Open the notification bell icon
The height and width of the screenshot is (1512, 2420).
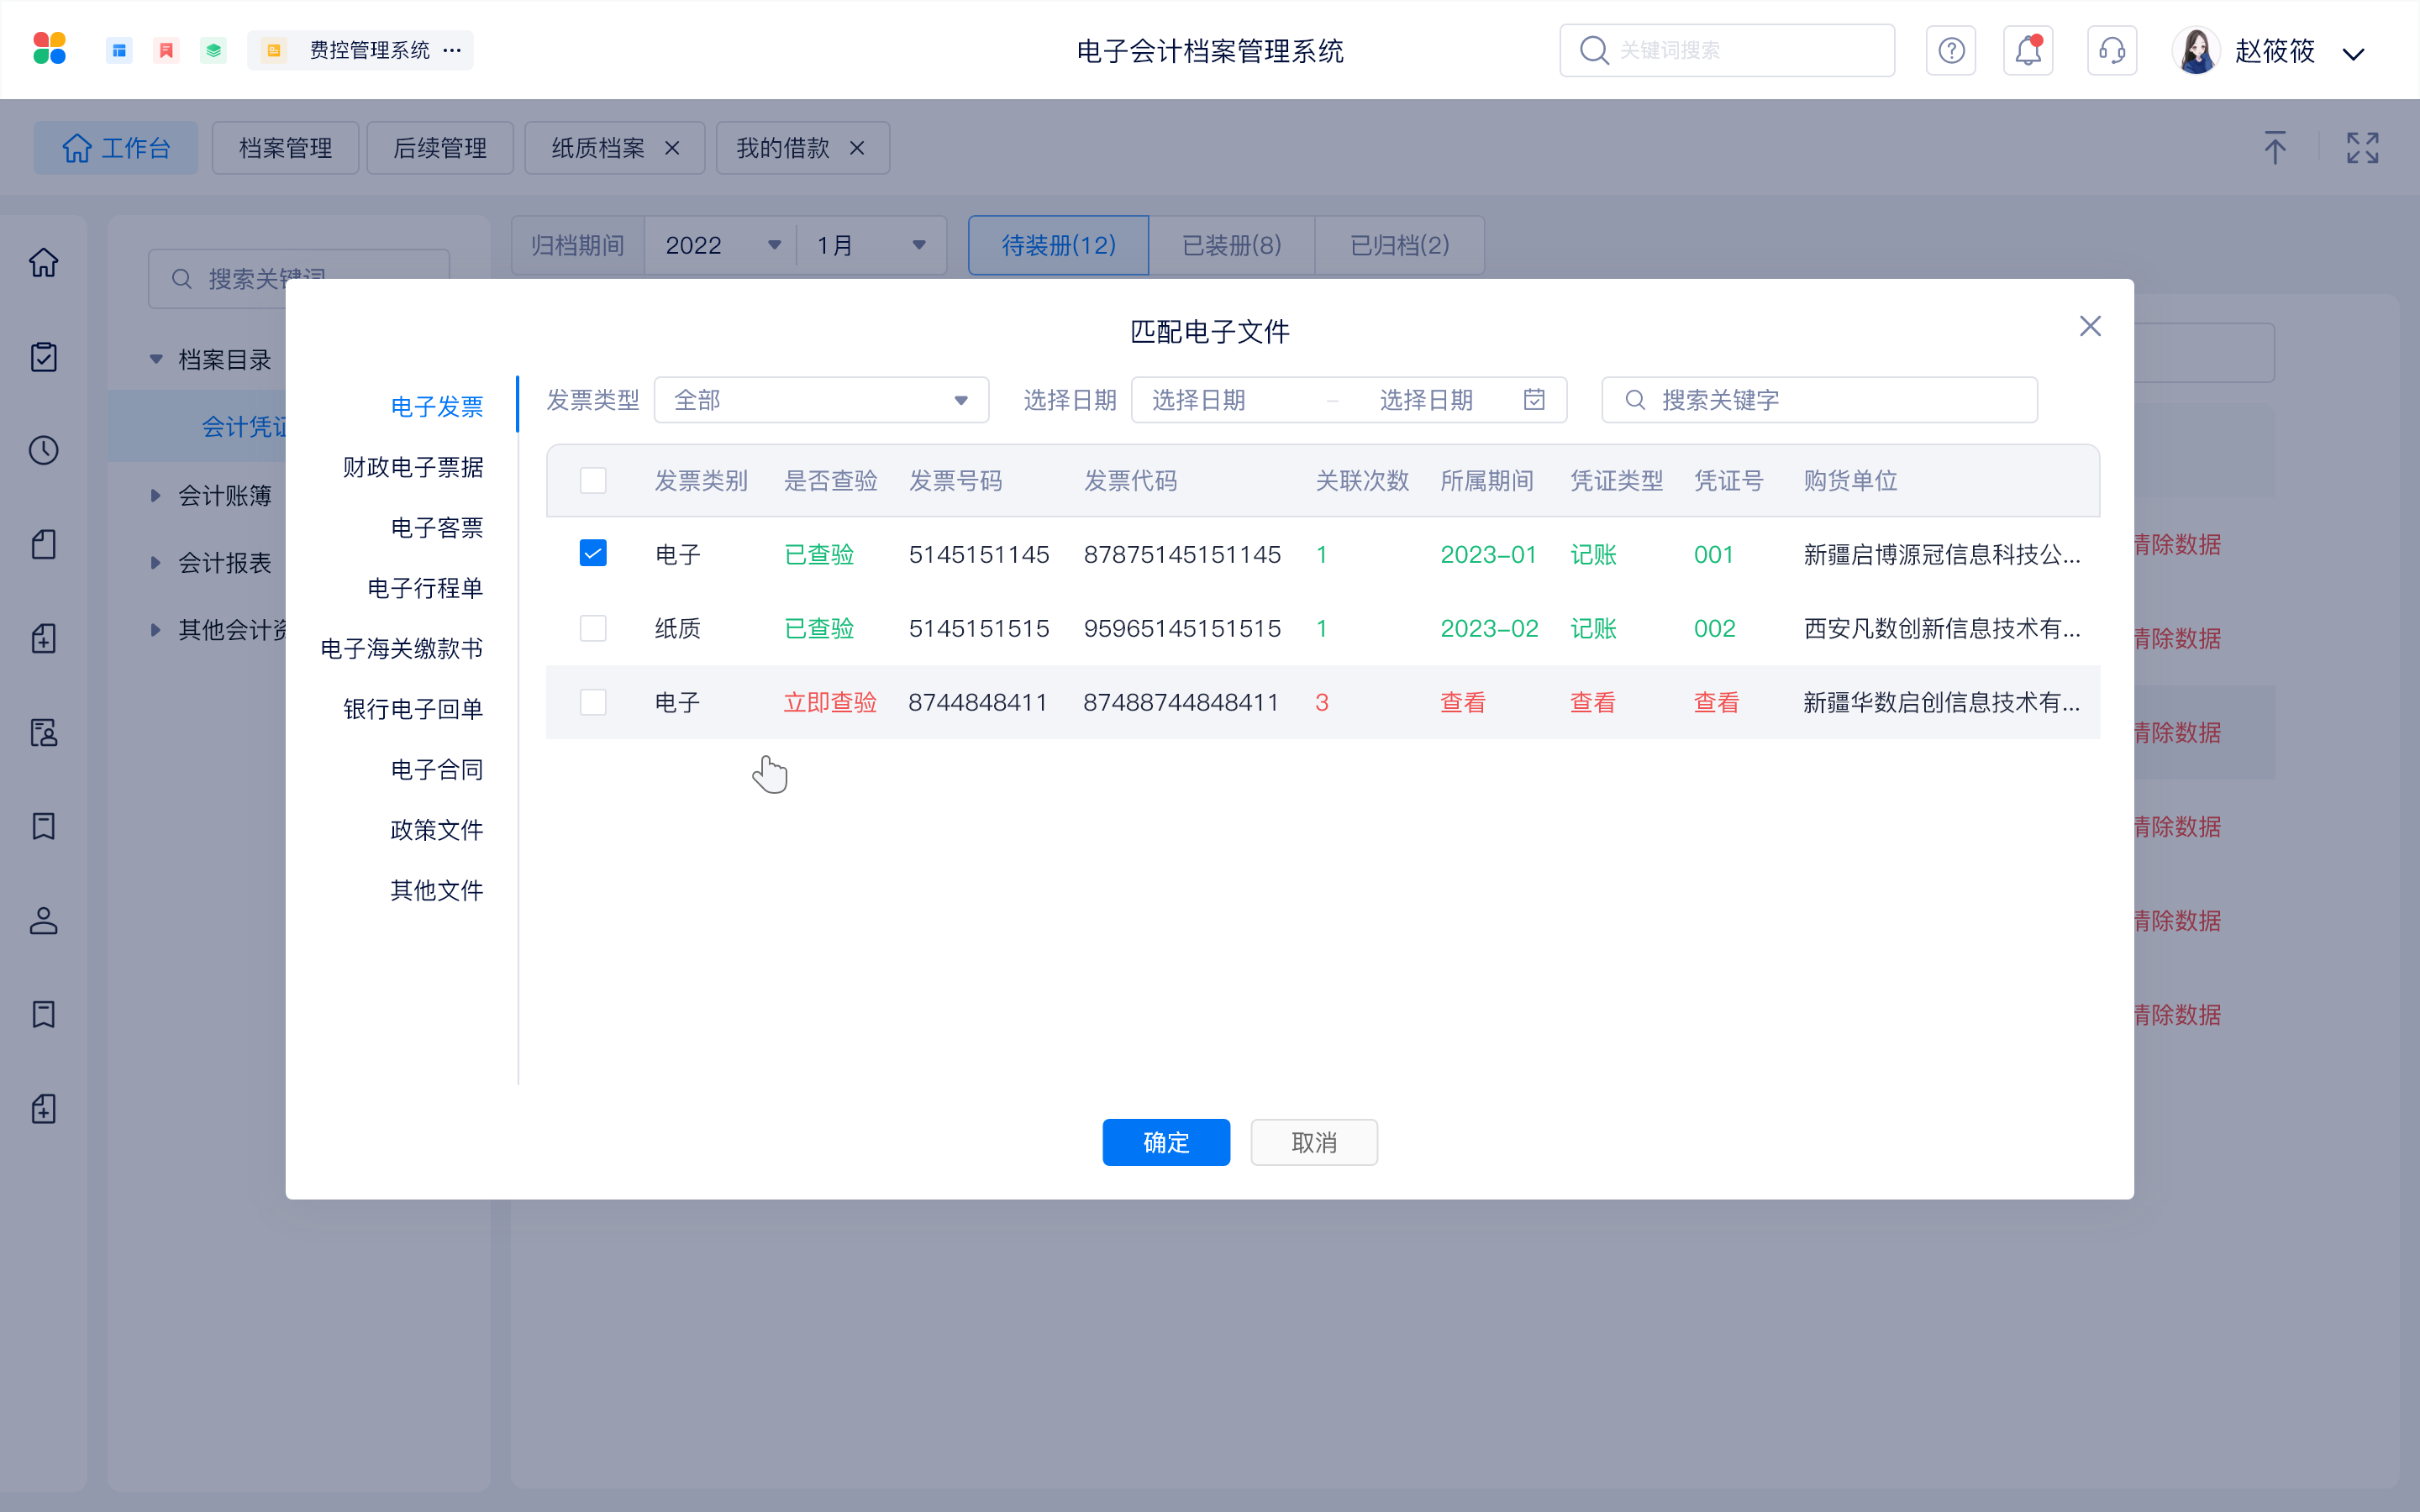tap(2028, 50)
